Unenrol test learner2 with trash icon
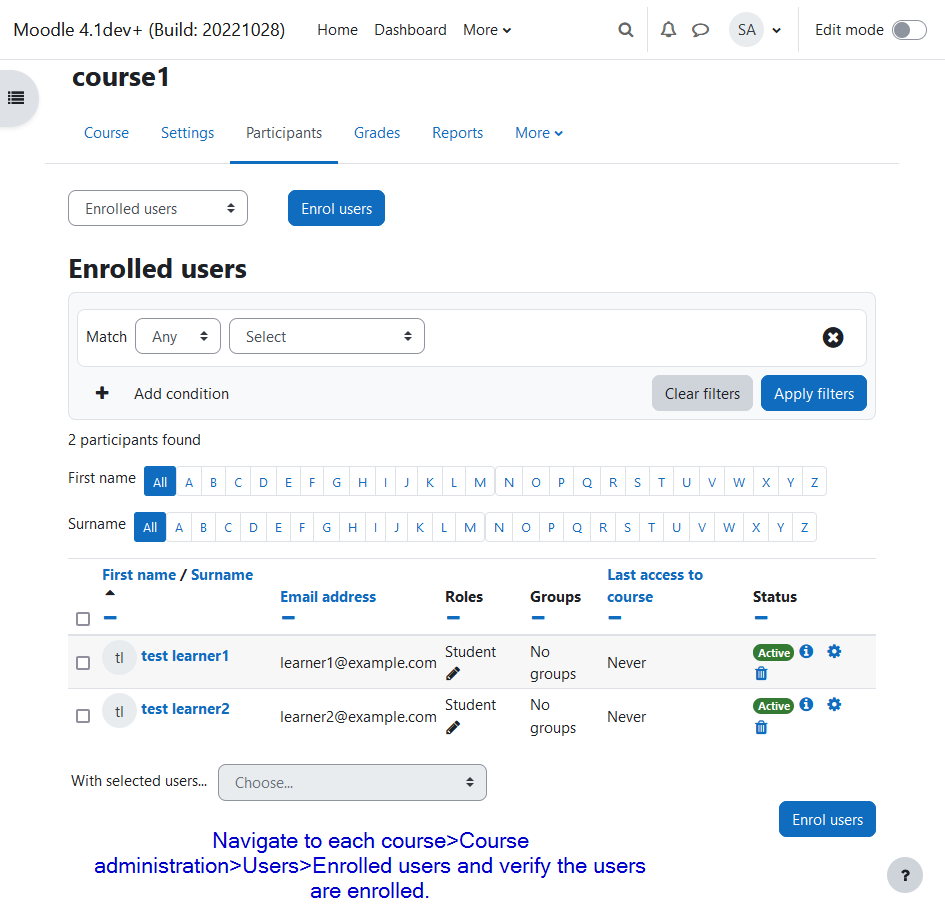Viewport: 945px width, 920px height. click(761, 727)
